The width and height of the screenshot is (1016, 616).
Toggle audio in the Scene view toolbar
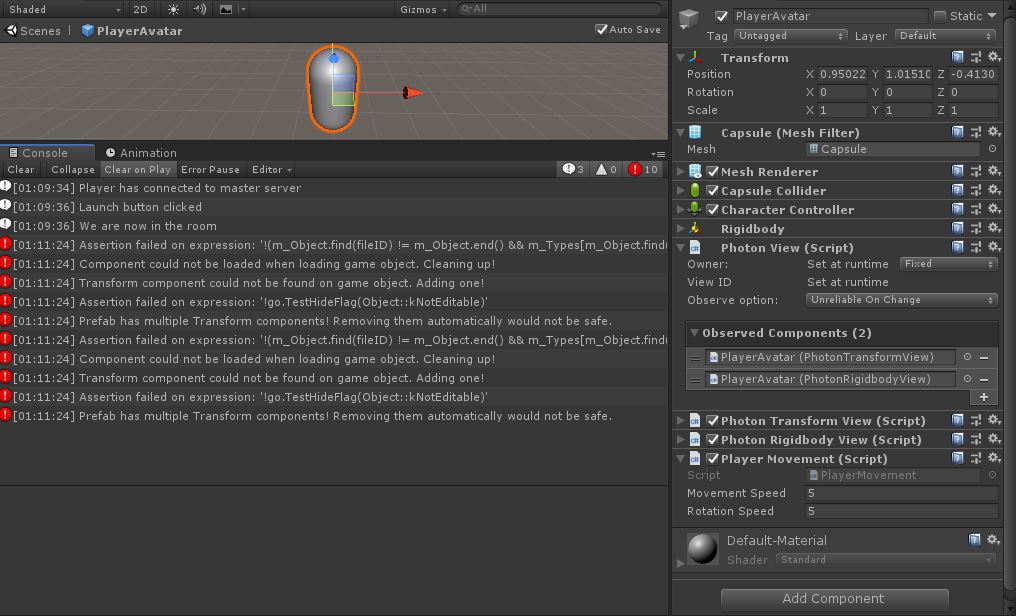198,9
